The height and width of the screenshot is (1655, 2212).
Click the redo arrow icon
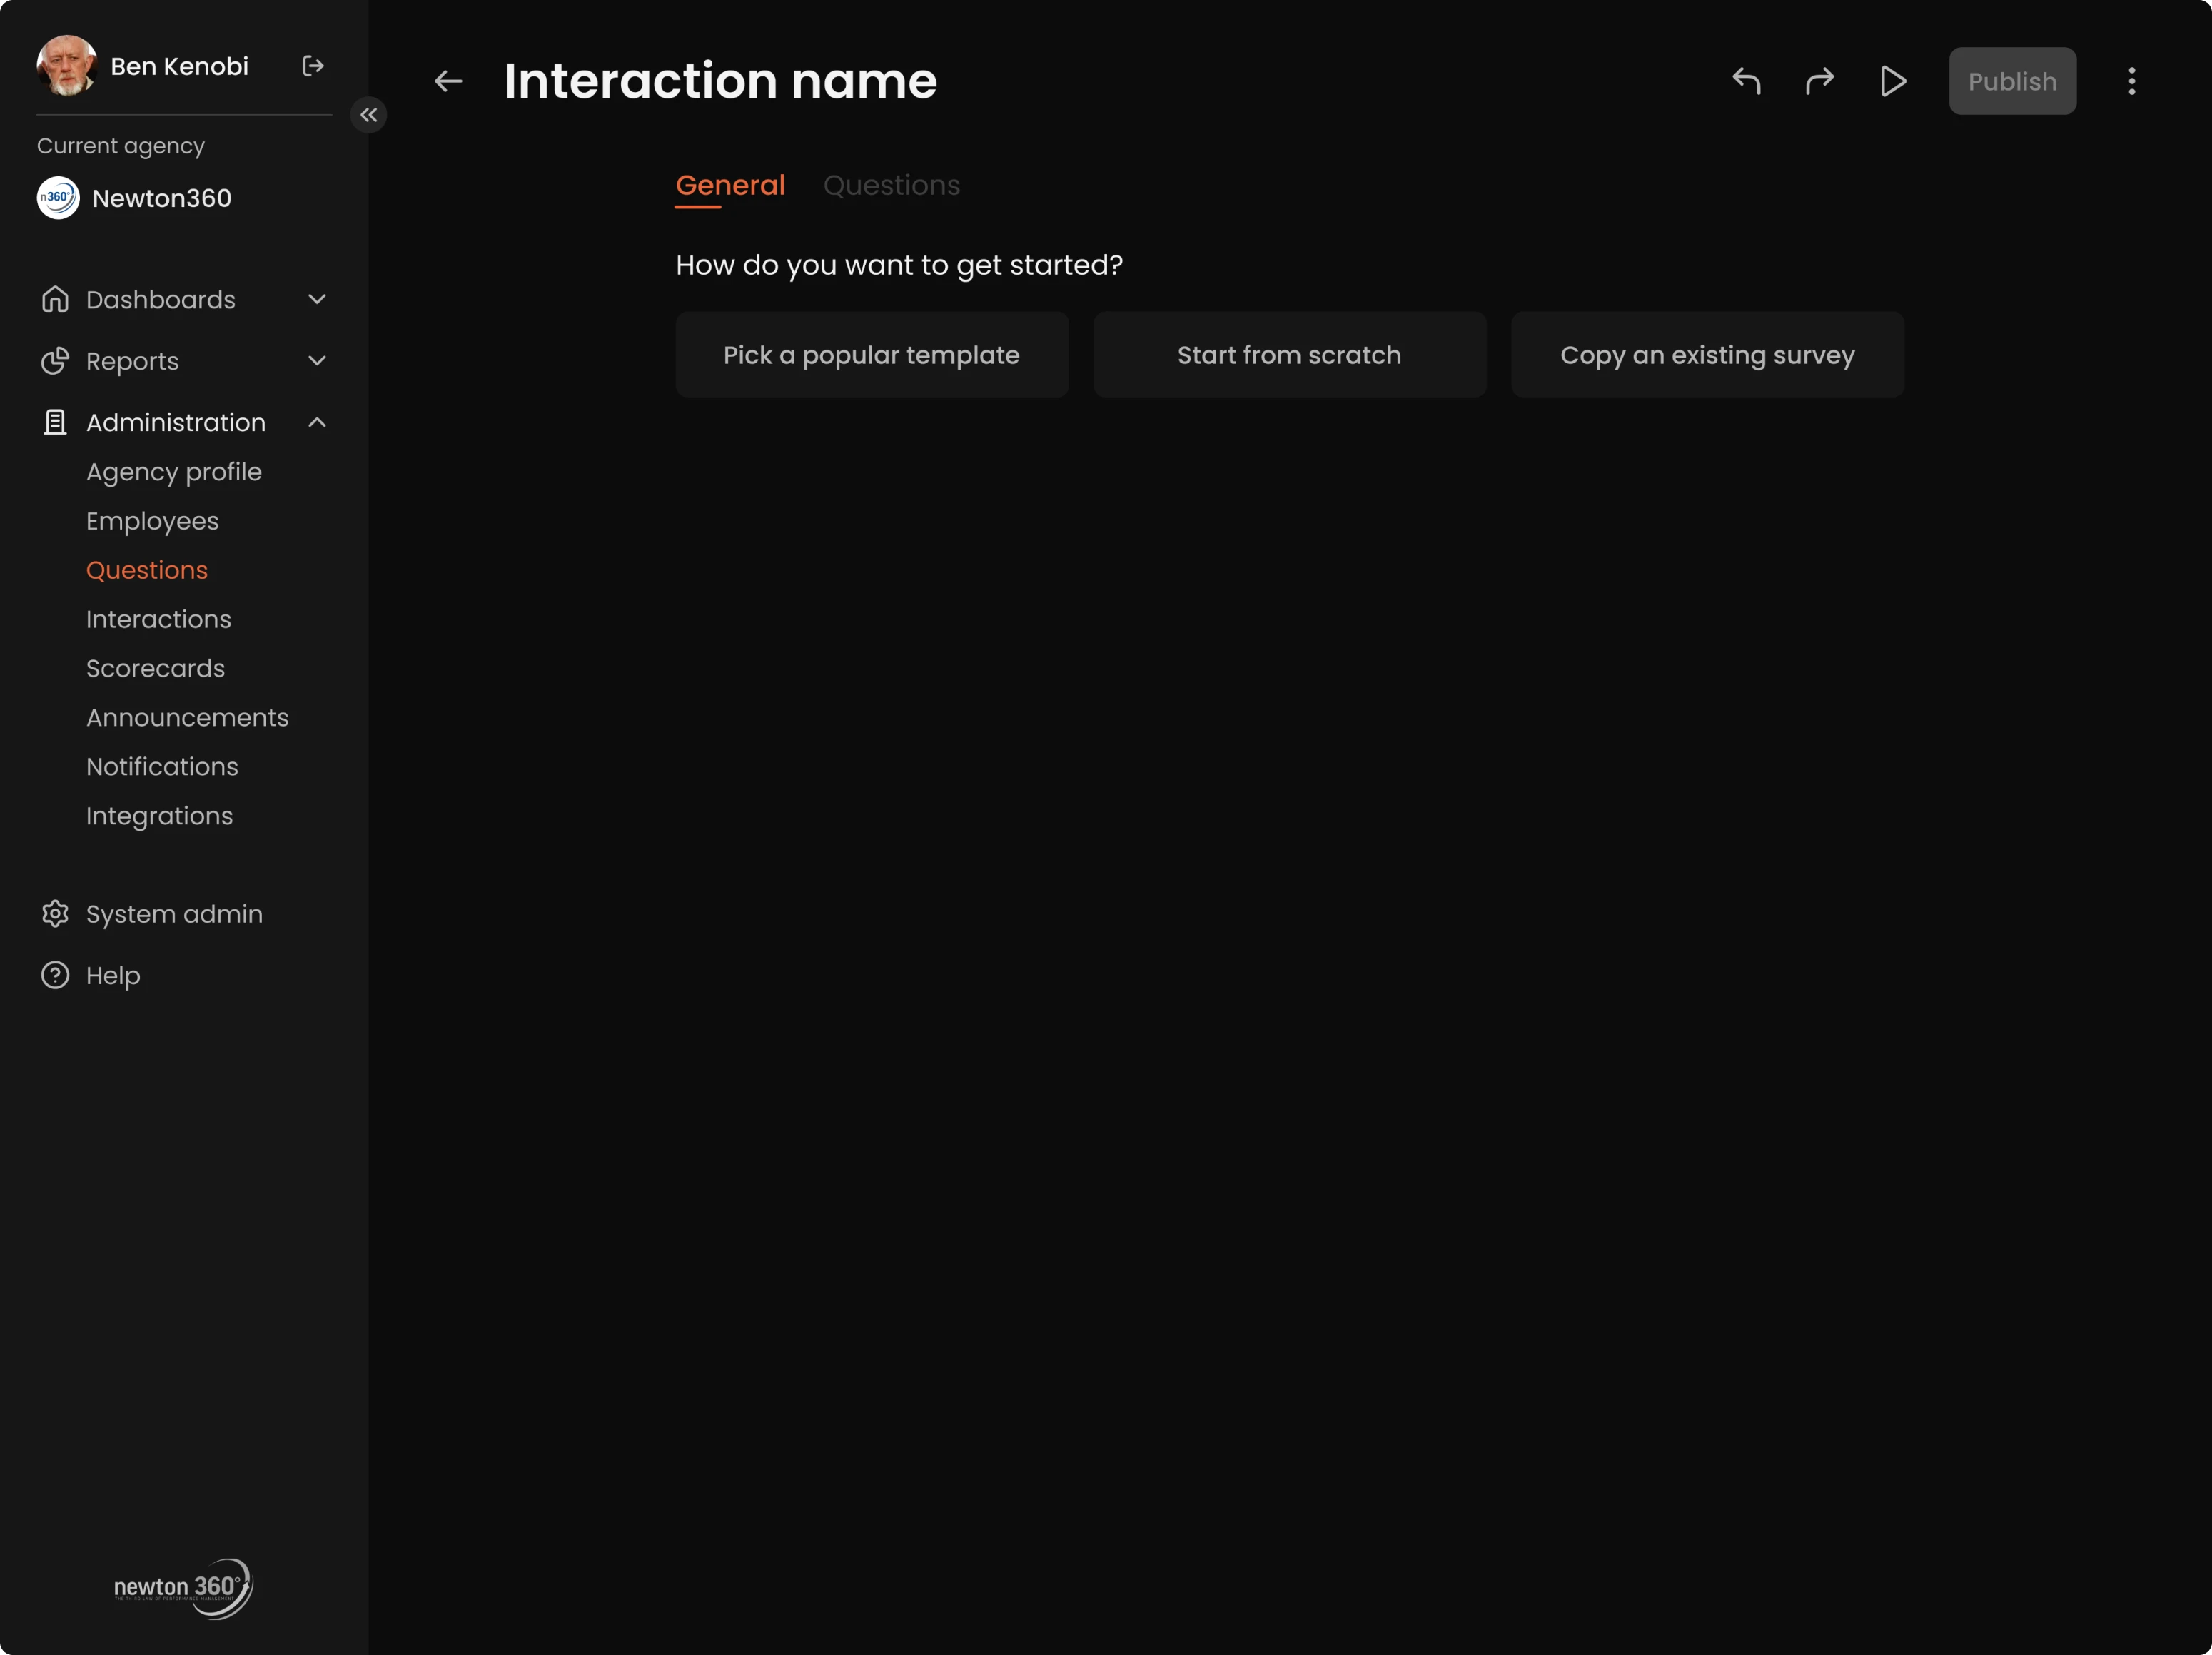click(1819, 81)
